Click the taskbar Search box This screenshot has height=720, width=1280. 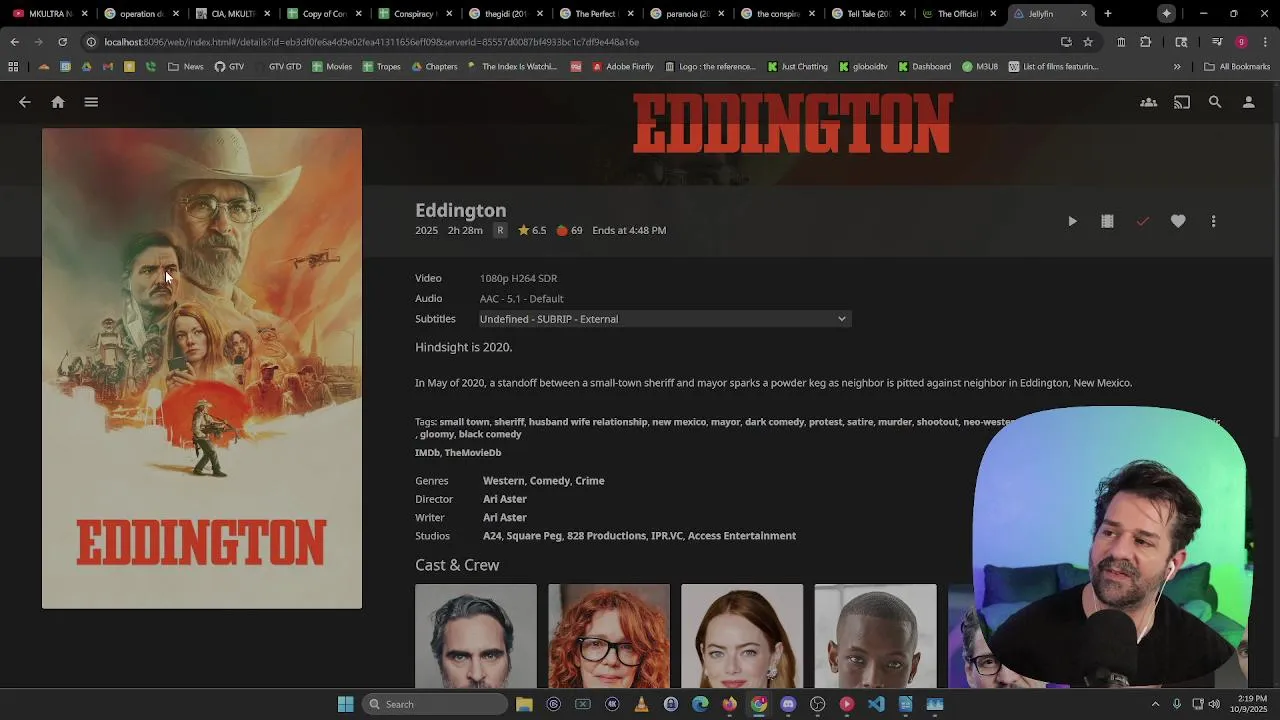click(x=435, y=704)
